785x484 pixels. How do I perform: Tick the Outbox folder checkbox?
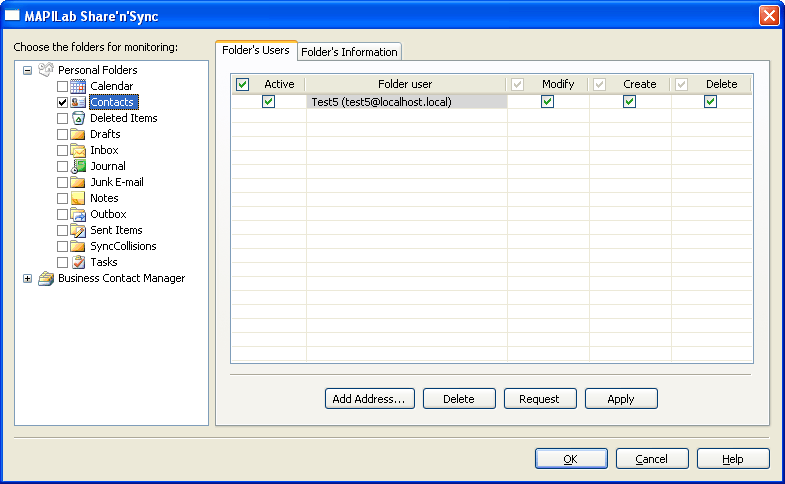click(62, 215)
